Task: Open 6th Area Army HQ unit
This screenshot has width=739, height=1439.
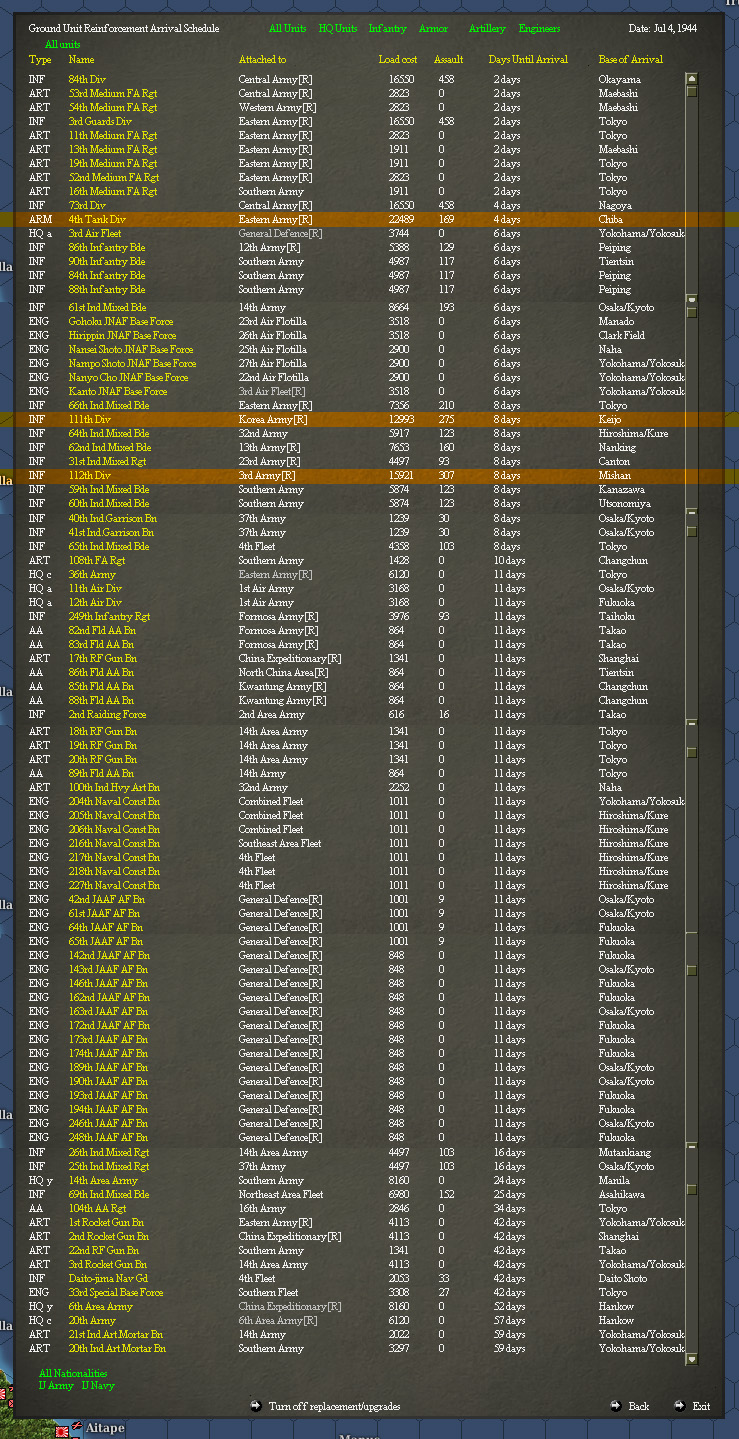Action: 100,1306
